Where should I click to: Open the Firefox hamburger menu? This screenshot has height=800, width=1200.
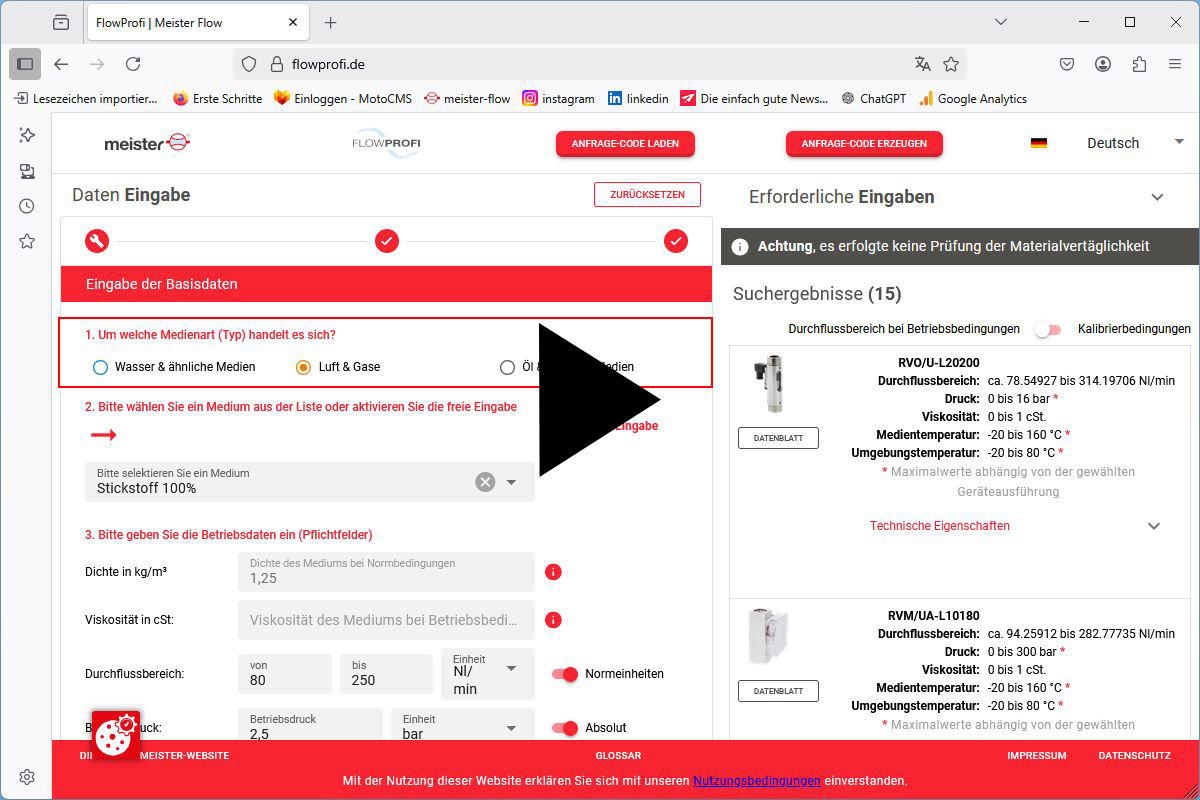[1175, 64]
